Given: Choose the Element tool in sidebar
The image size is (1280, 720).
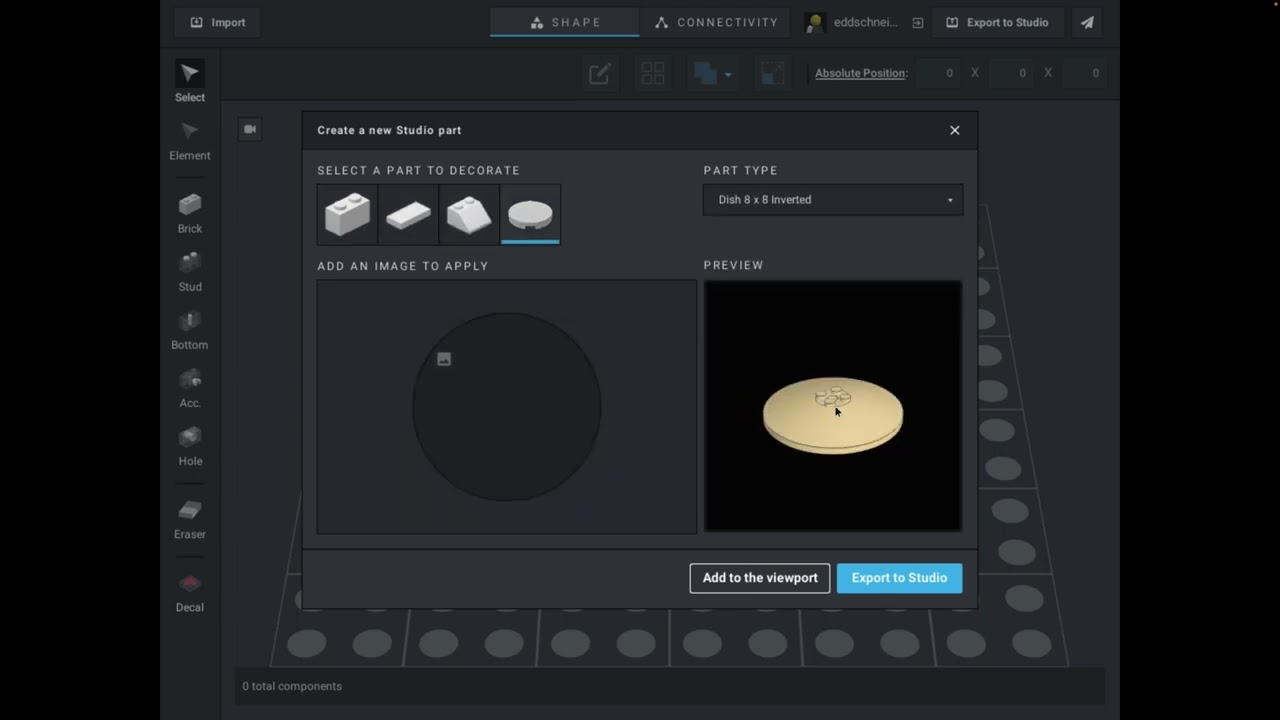Looking at the screenshot, I should click(x=189, y=141).
